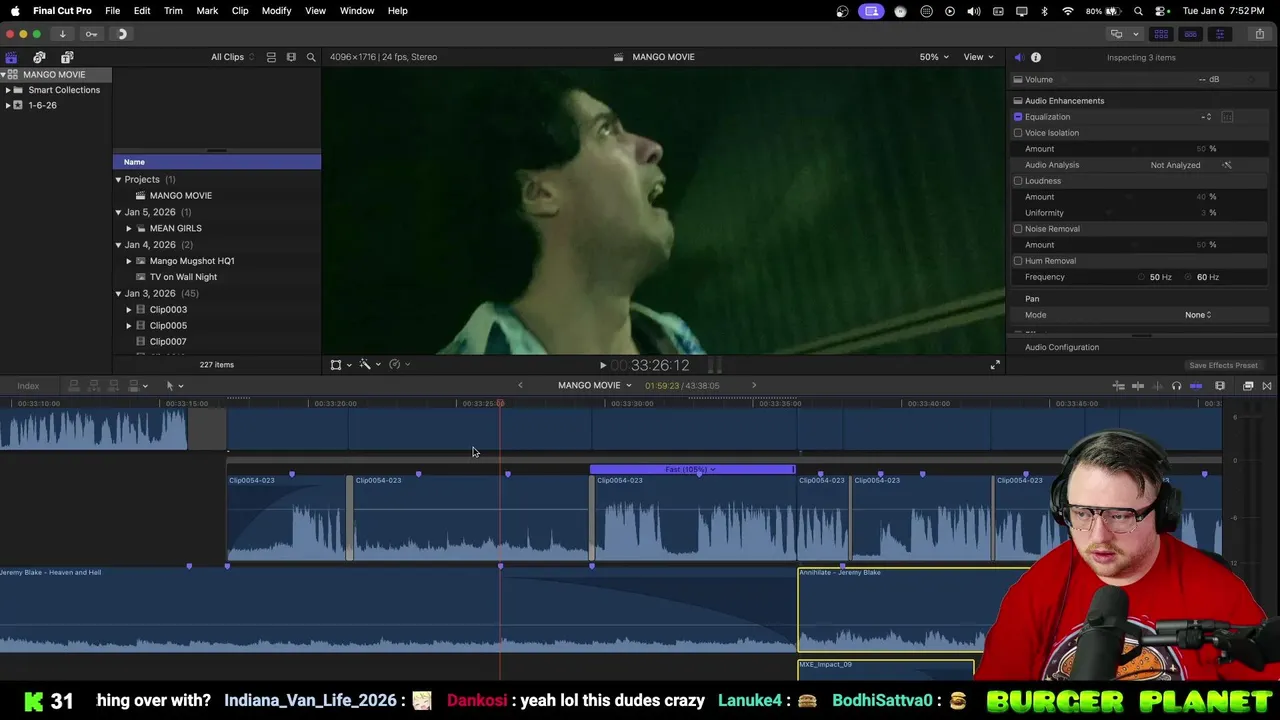Screen dimensions: 1280x720
Task: Go back in timeline history arrow
Action: (520, 386)
